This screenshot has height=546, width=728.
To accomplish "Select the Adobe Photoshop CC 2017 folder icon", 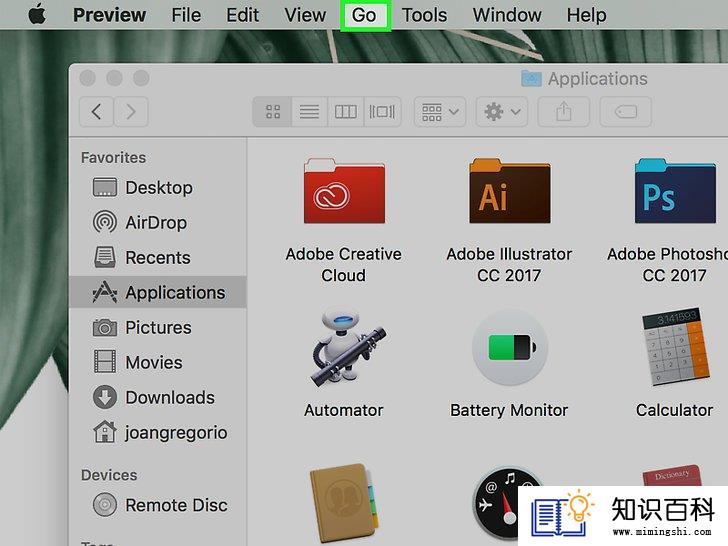I will pyautogui.click(x=675, y=191).
